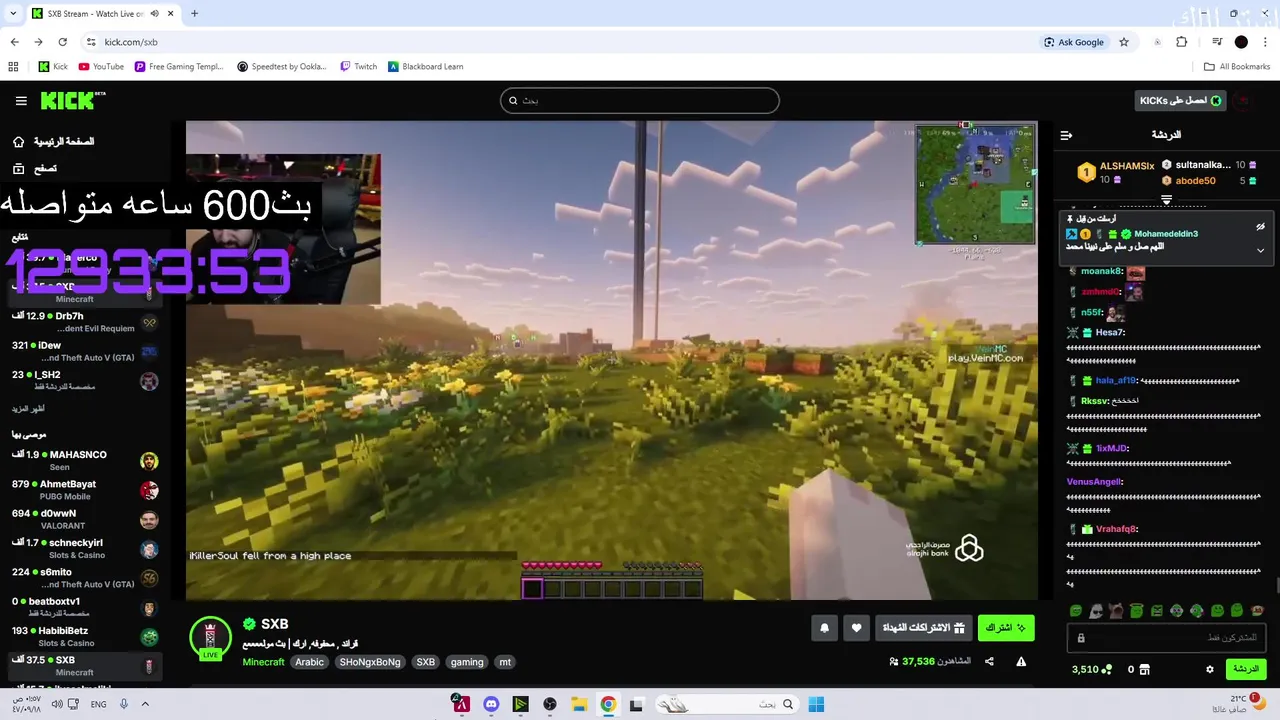Click the subscribers-only chat input box
This screenshot has height=720, width=1280.
pos(1168,638)
